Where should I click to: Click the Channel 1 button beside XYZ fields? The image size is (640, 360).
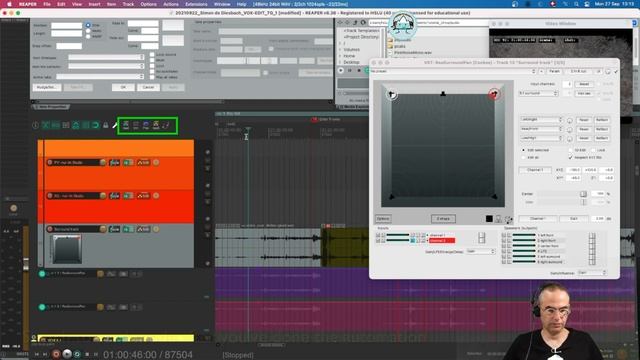tap(535, 170)
